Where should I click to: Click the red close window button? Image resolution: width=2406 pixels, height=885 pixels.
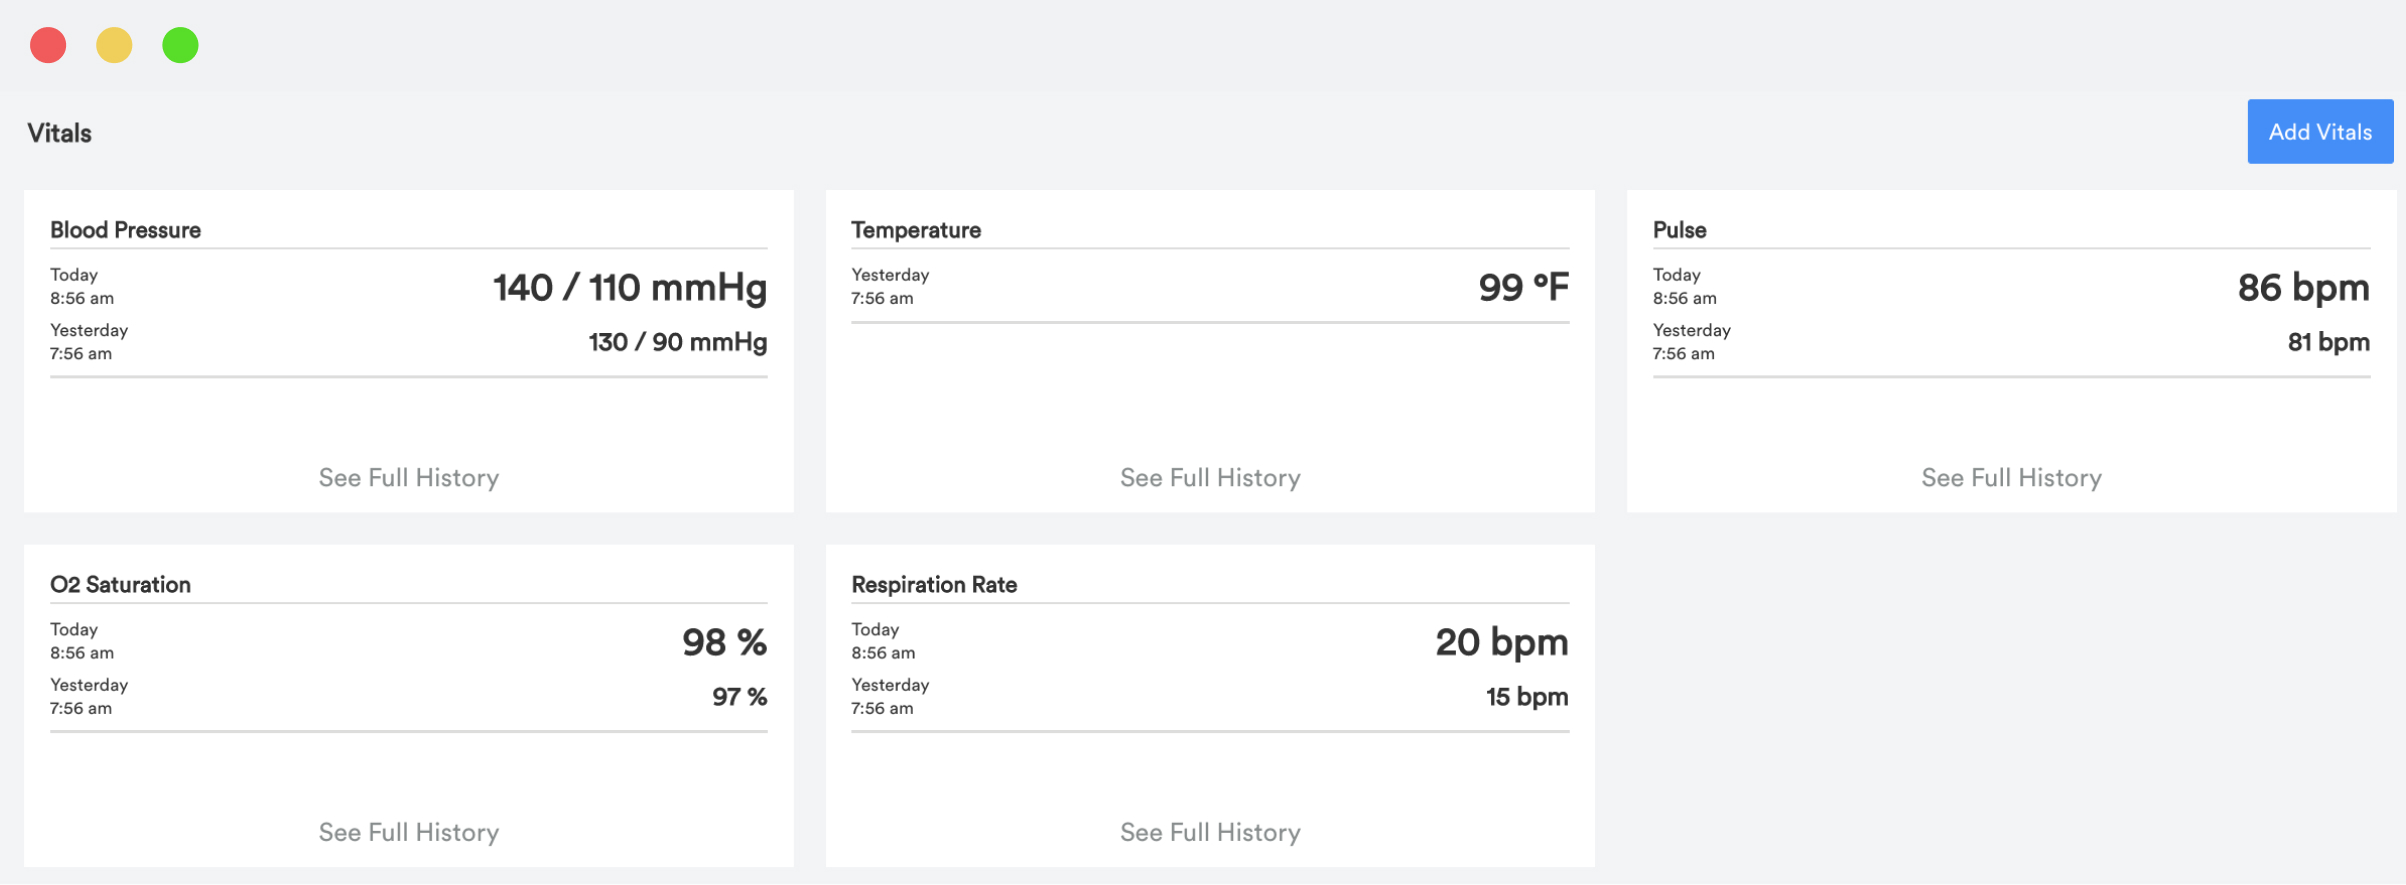point(48,45)
